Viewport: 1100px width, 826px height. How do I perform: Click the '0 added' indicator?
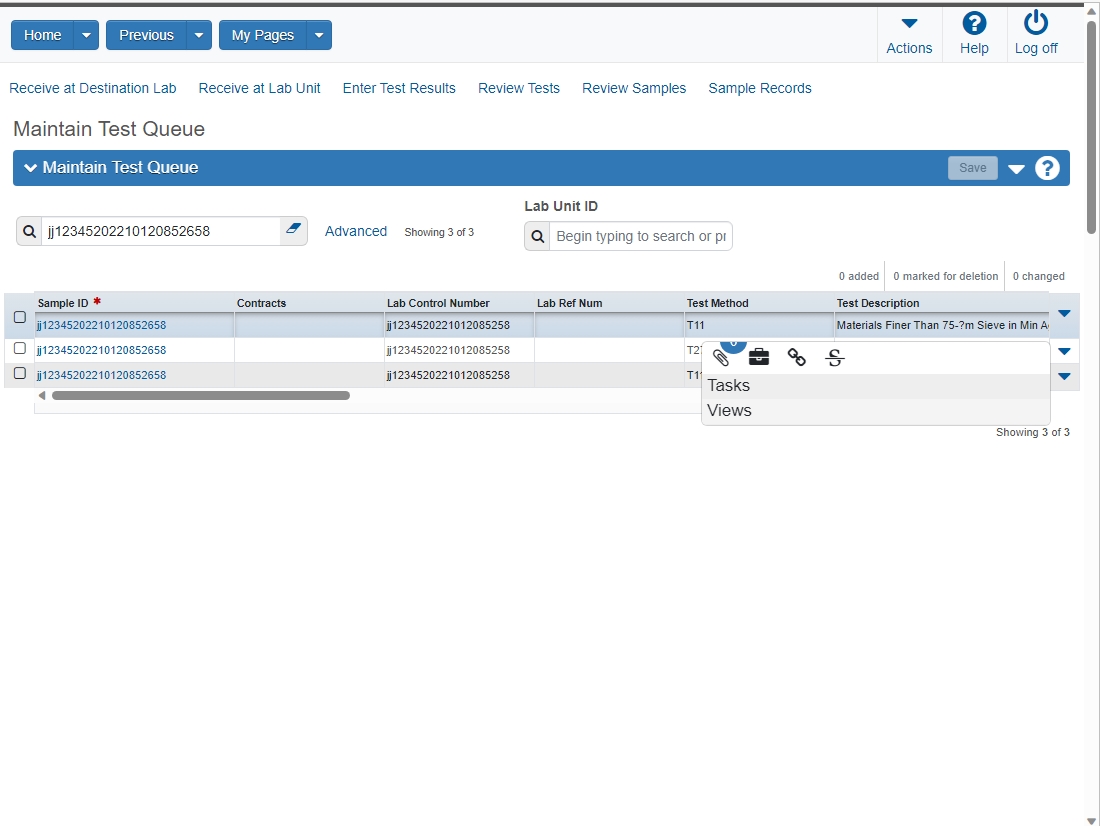click(859, 277)
